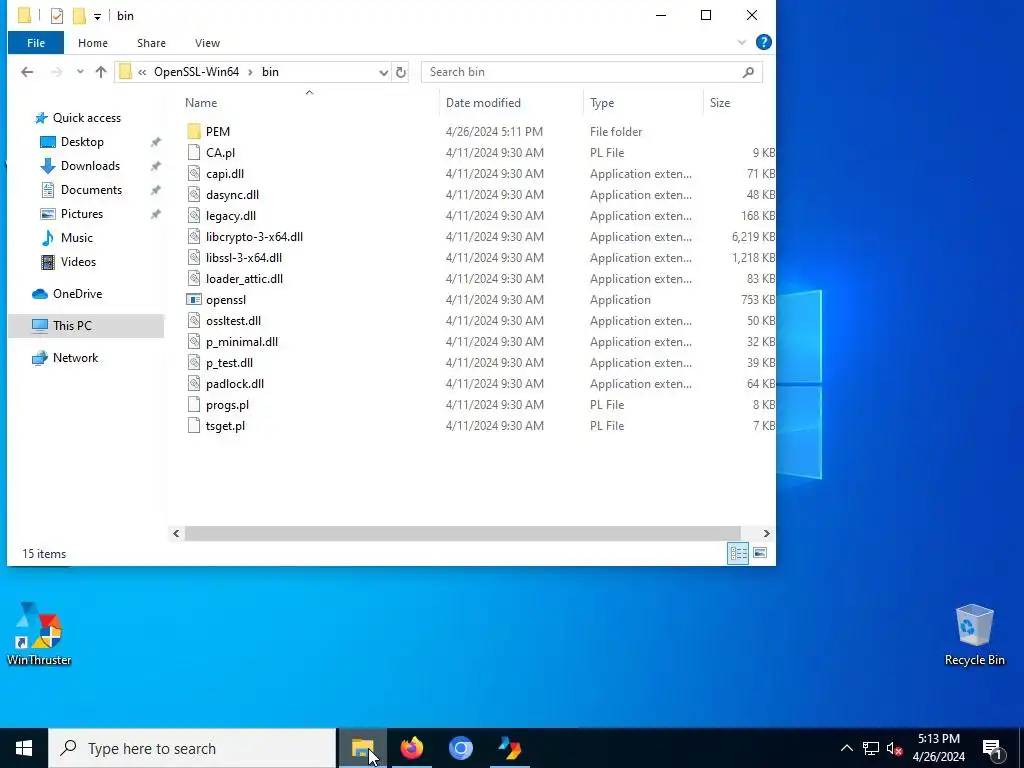Select Quick access in navigation pane
Viewport: 1024px width, 768px height.
pyautogui.click(x=86, y=118)
